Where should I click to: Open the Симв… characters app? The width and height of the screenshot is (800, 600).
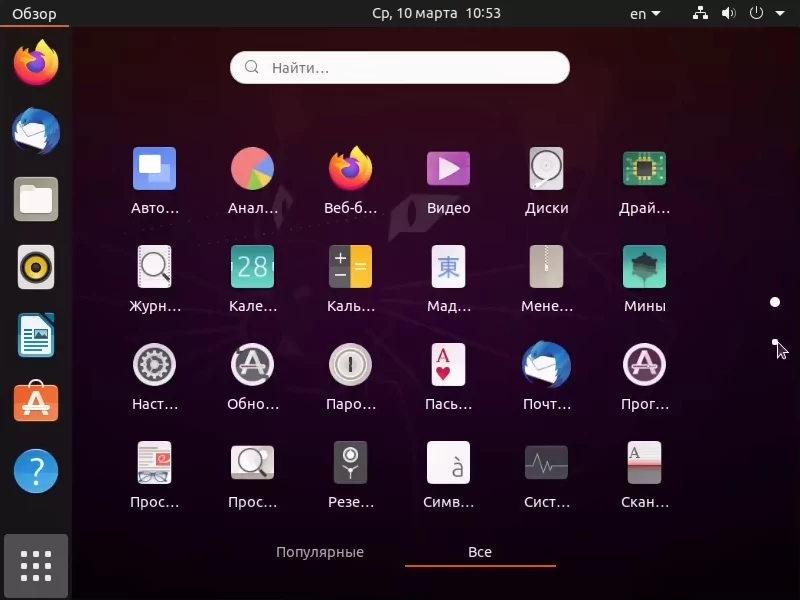coord(448,463)
